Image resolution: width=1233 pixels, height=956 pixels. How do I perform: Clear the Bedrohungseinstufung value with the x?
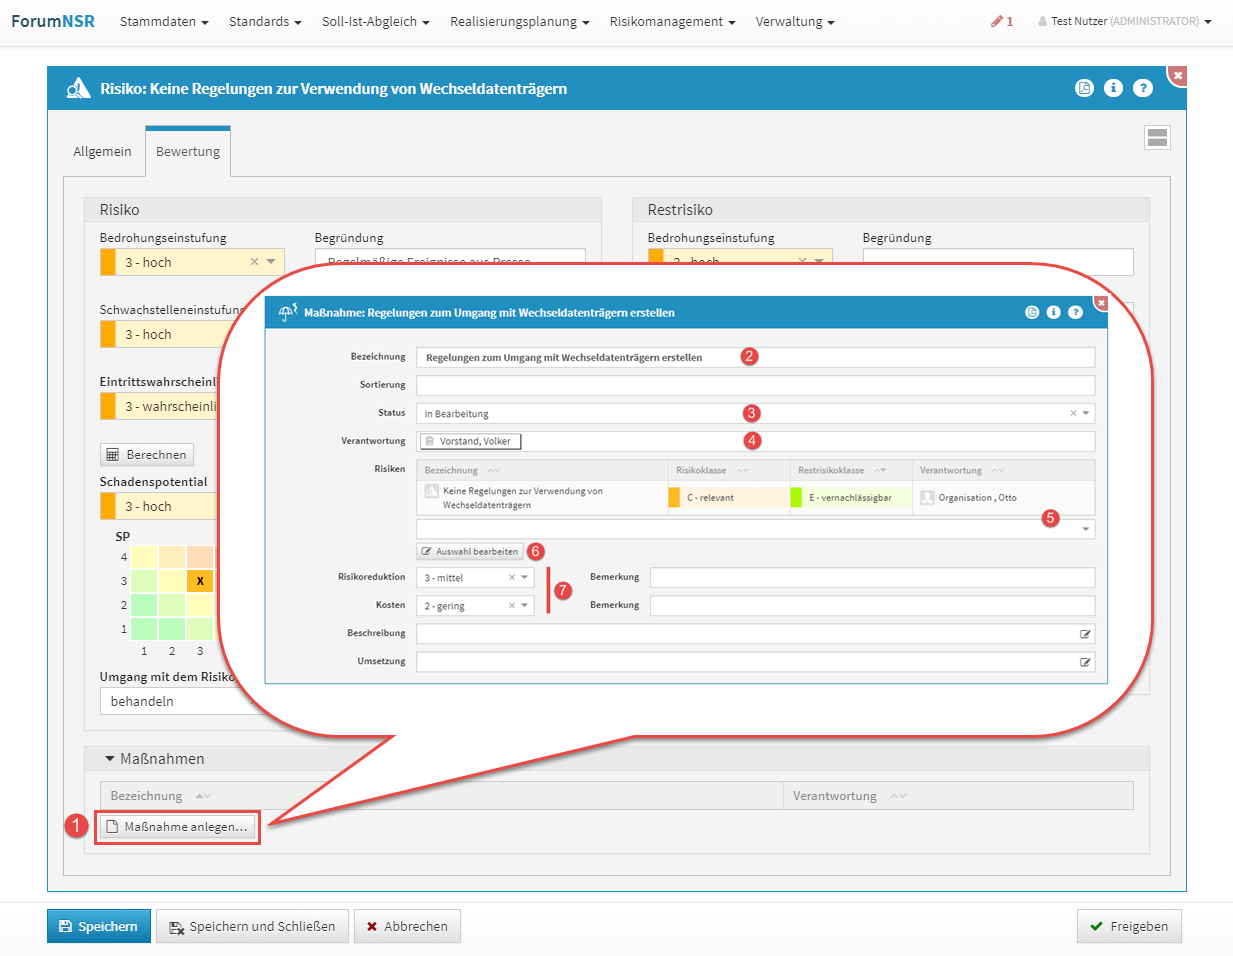click(254, 262)
